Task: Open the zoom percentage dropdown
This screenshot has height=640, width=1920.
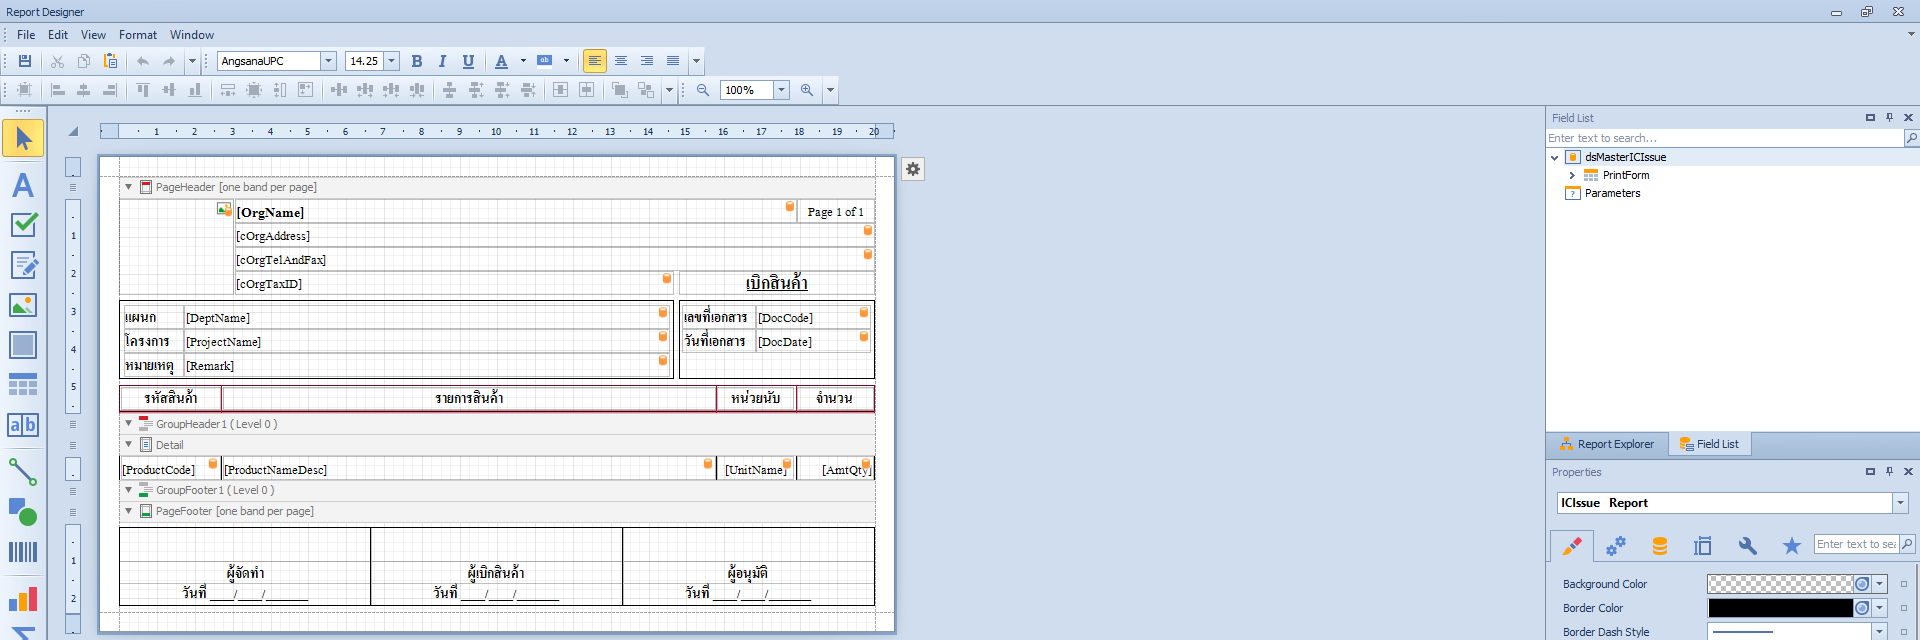Action: click(x=782, y=90)
